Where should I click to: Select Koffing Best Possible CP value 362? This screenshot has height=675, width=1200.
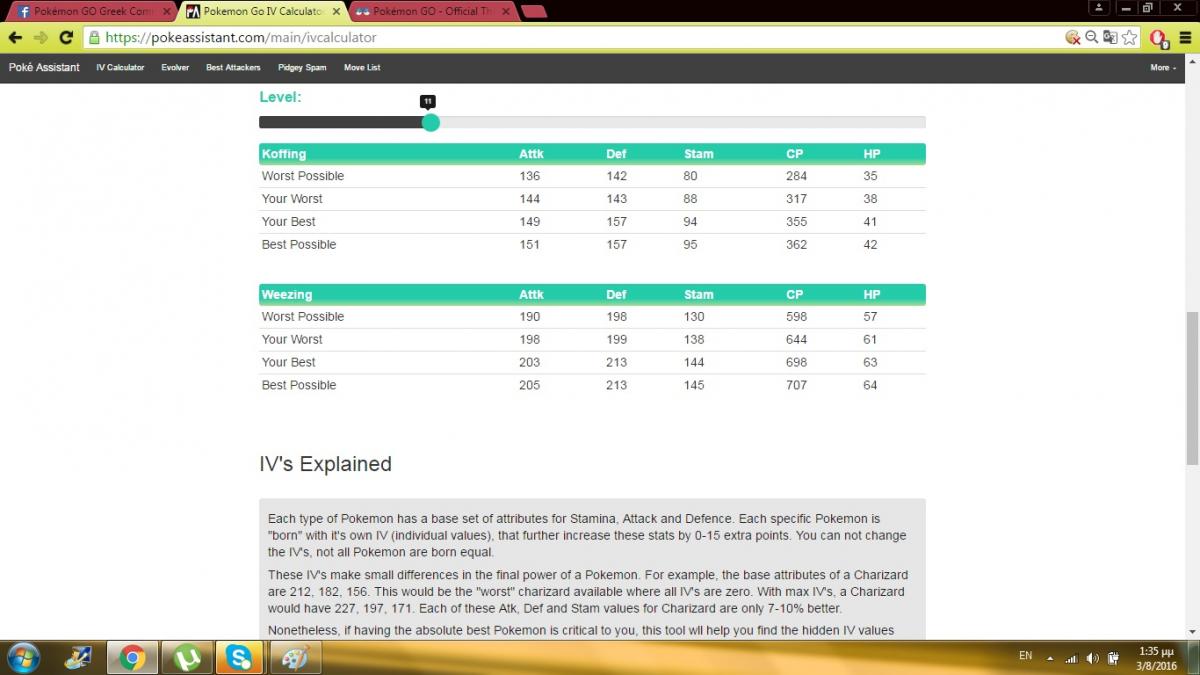797,245
